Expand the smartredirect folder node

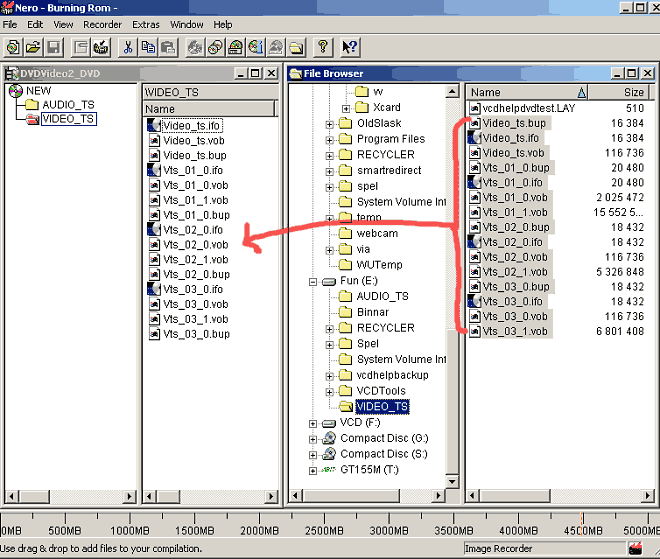[x=330, y=171]
